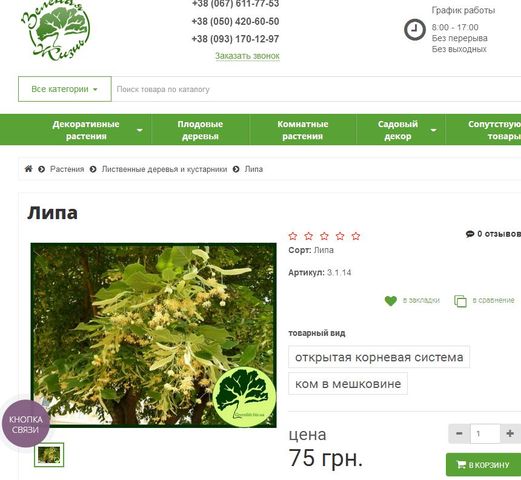Click the reviews speech bubble icon

click(x=470, y=234)
